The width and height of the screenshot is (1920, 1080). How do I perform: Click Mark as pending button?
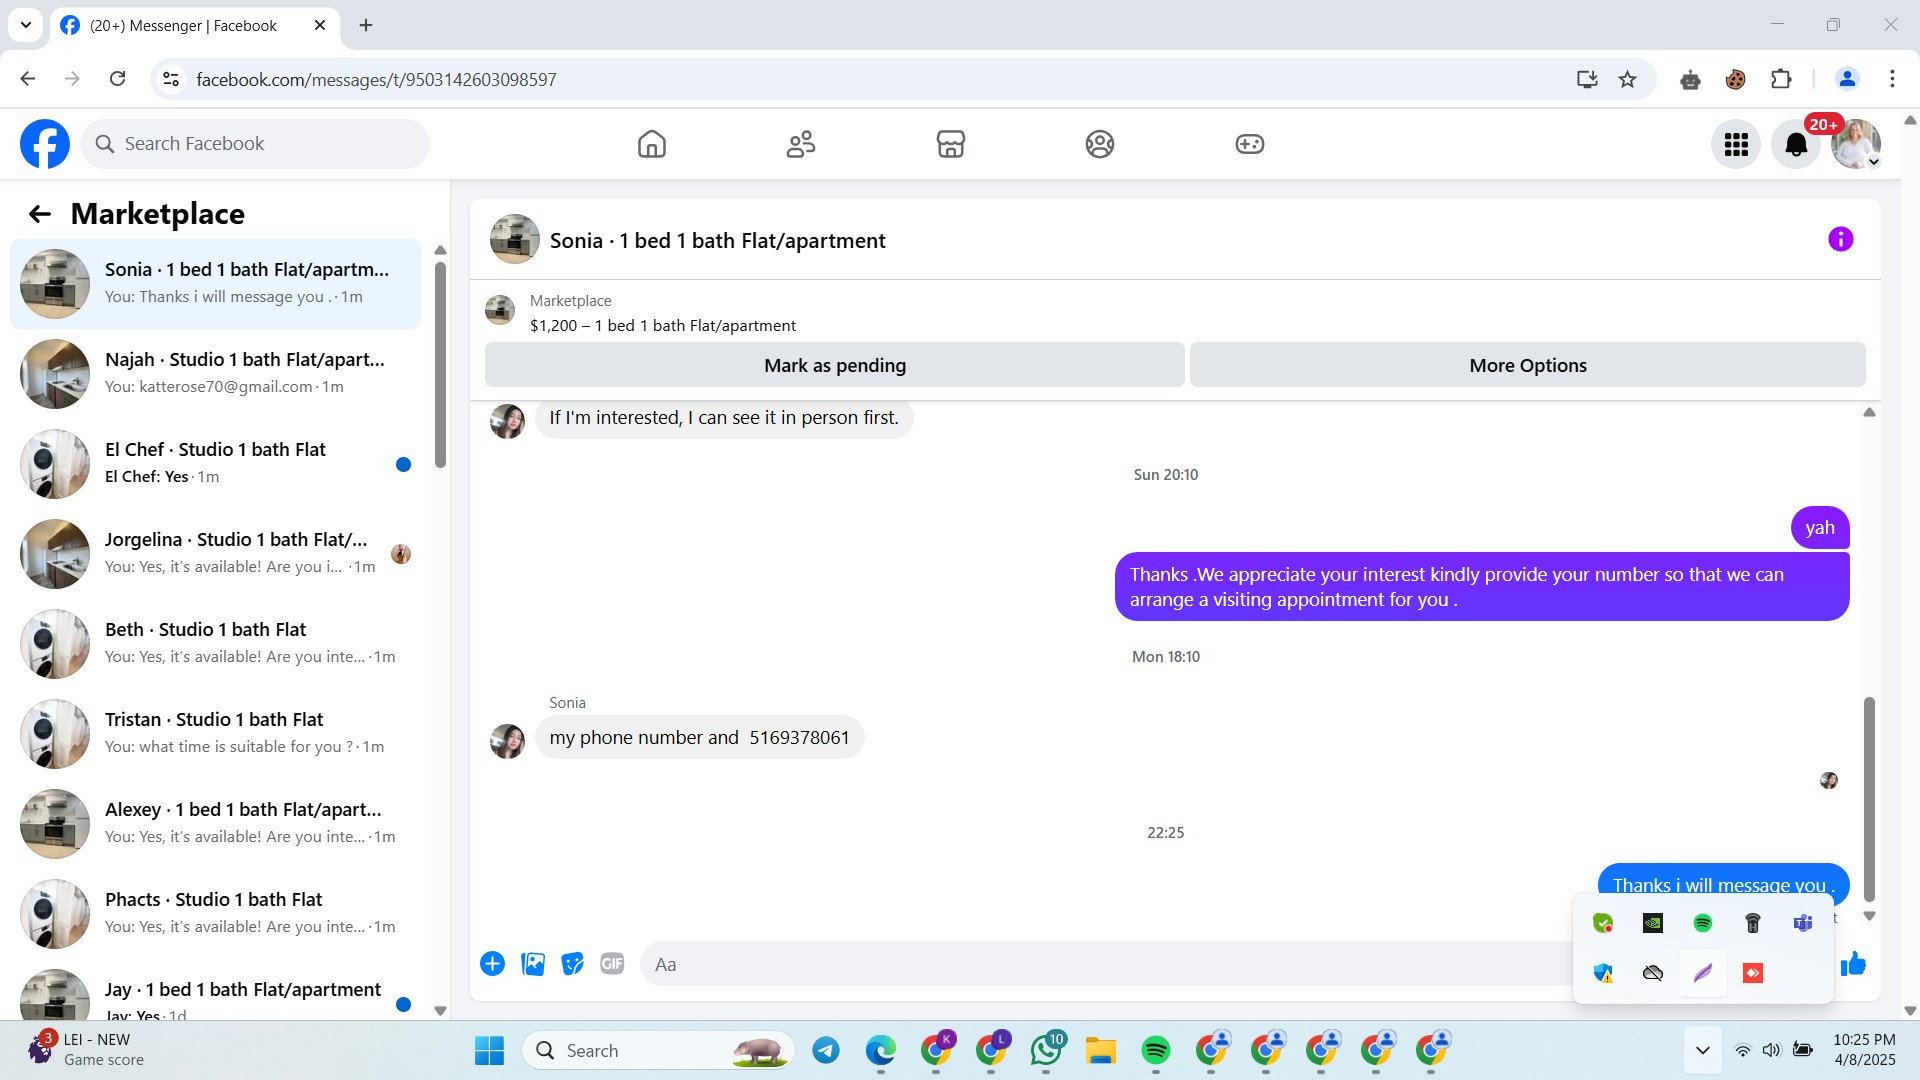coord(834,365)
